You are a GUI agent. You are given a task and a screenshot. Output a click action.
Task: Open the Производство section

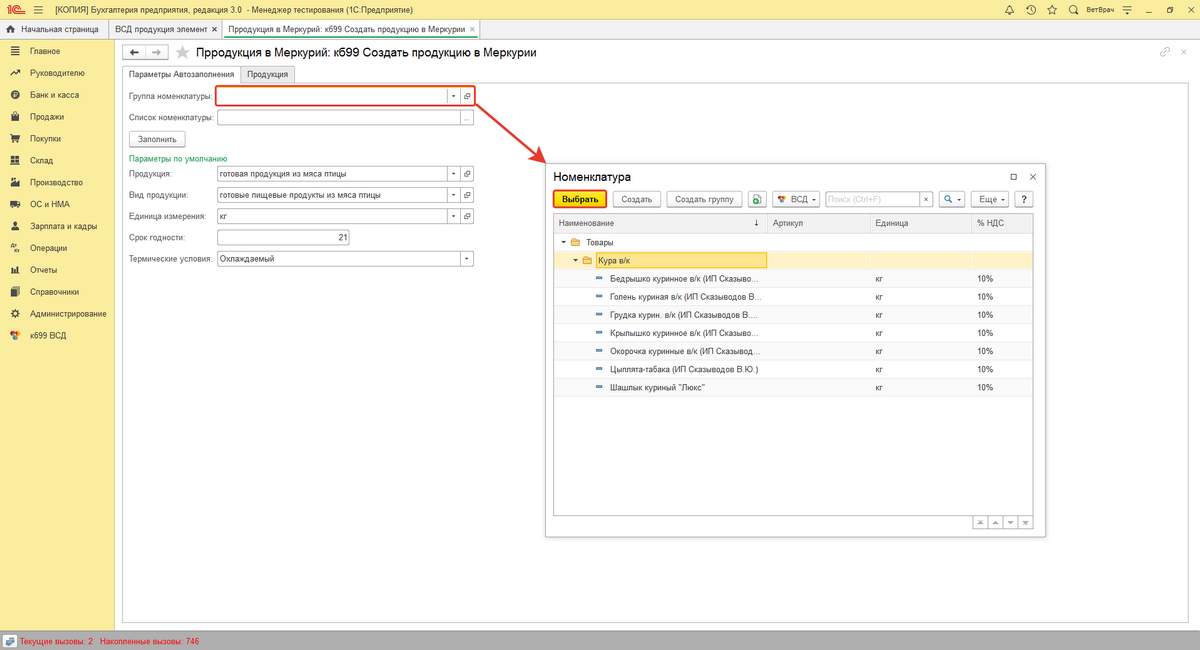[56, 182]
